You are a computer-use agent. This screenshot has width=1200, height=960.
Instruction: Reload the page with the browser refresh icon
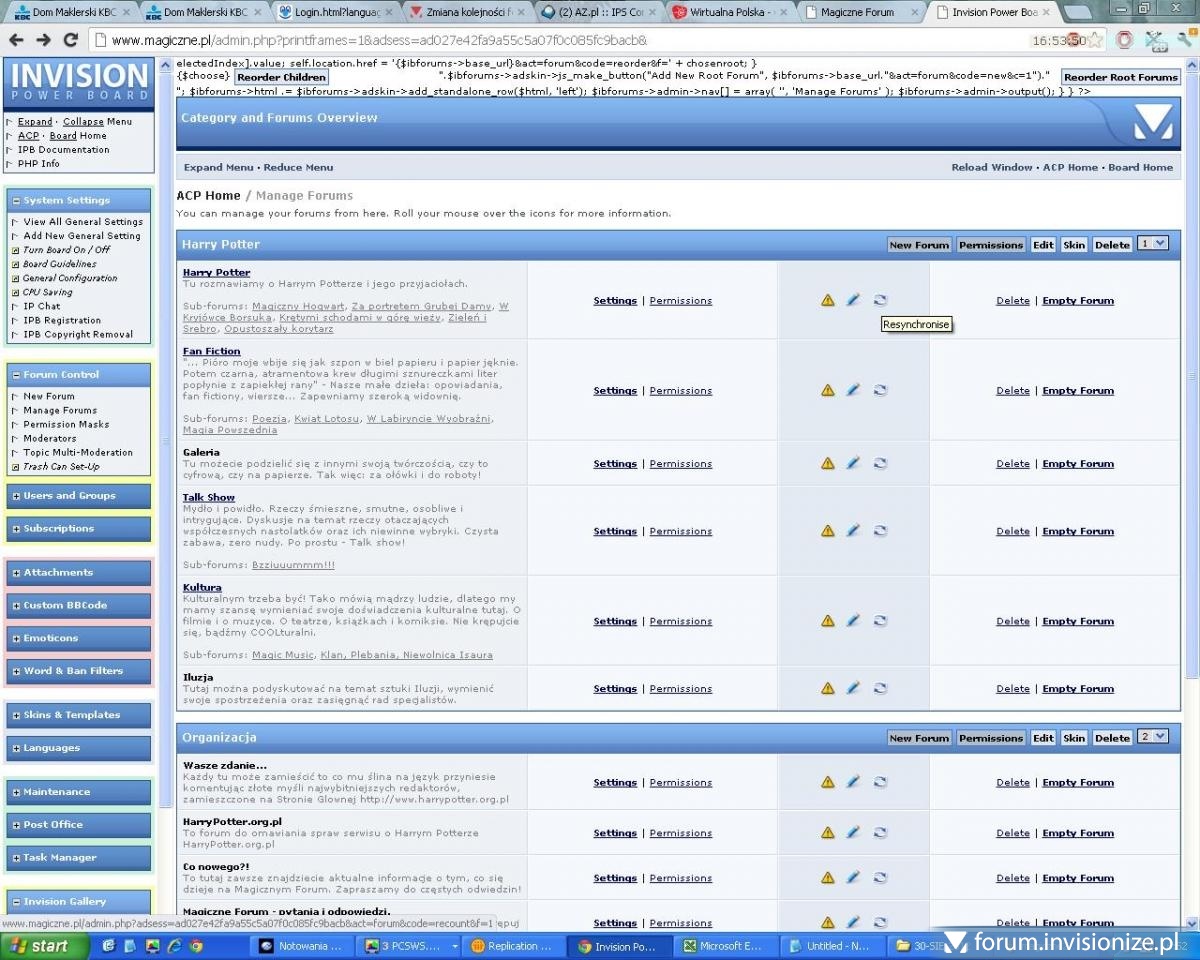70,40
